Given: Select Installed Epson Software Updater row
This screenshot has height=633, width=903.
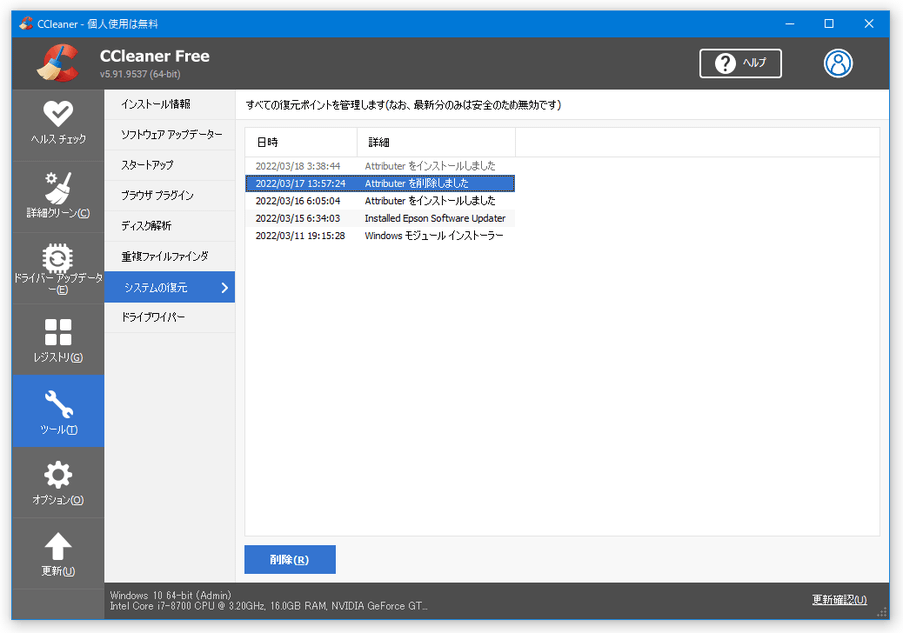Looking at the screenshot, I should coord(380,218).
